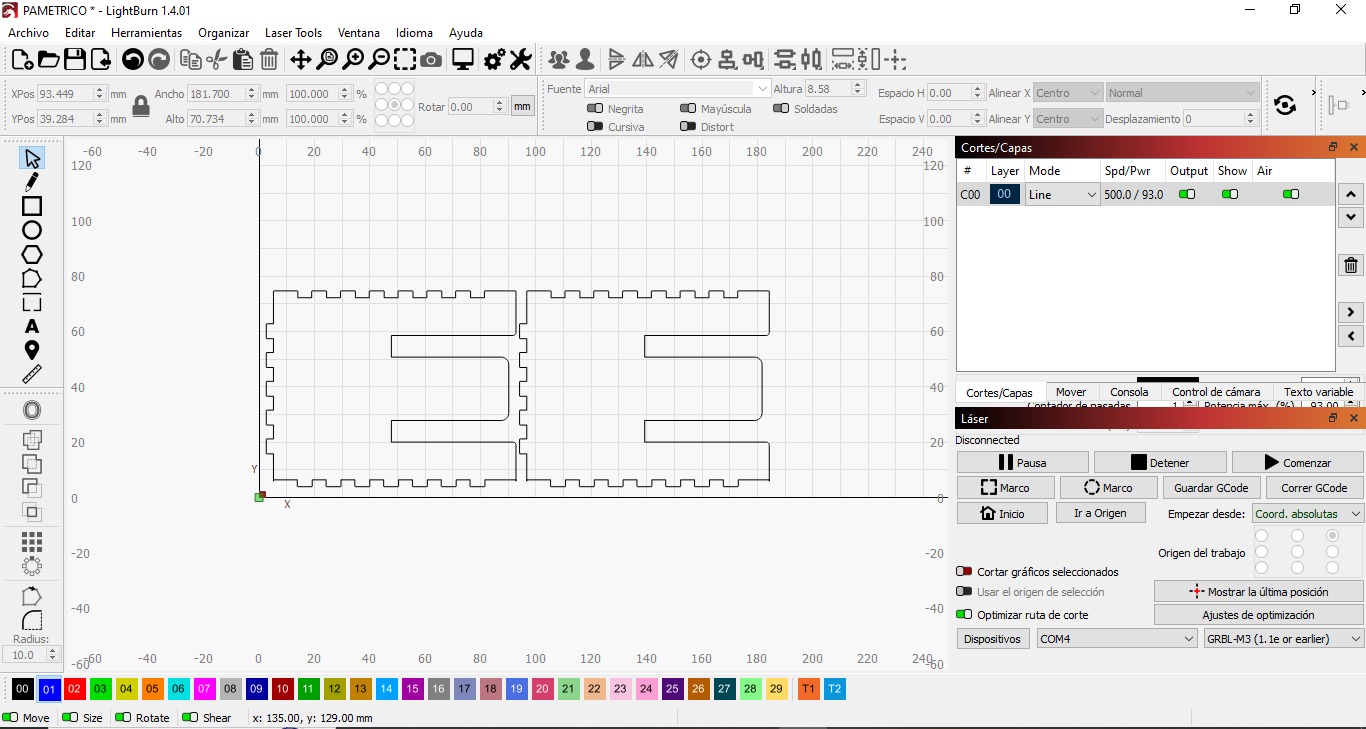Select the arrow Select tool

pyautogui.click(x=32, y=158)
